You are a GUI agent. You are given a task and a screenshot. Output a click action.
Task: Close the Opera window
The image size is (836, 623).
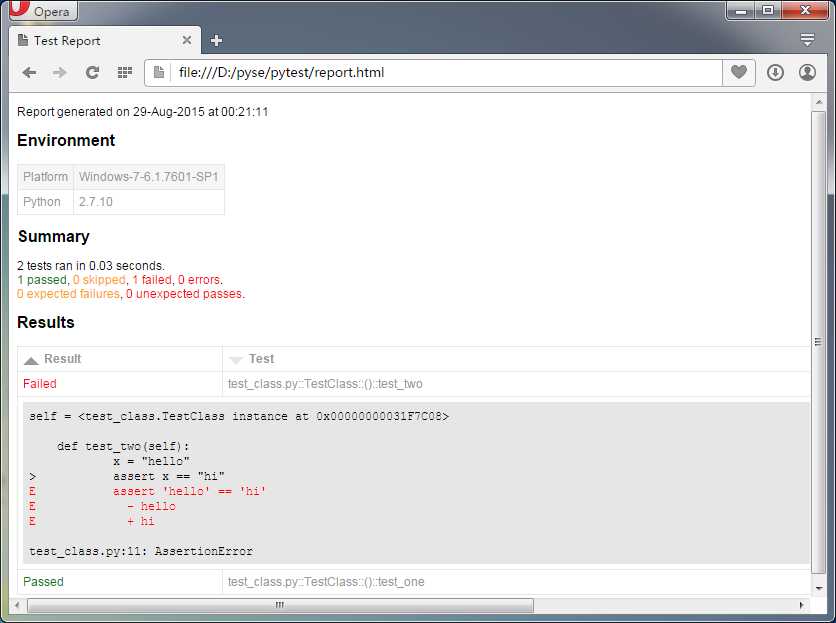point(805,10)
